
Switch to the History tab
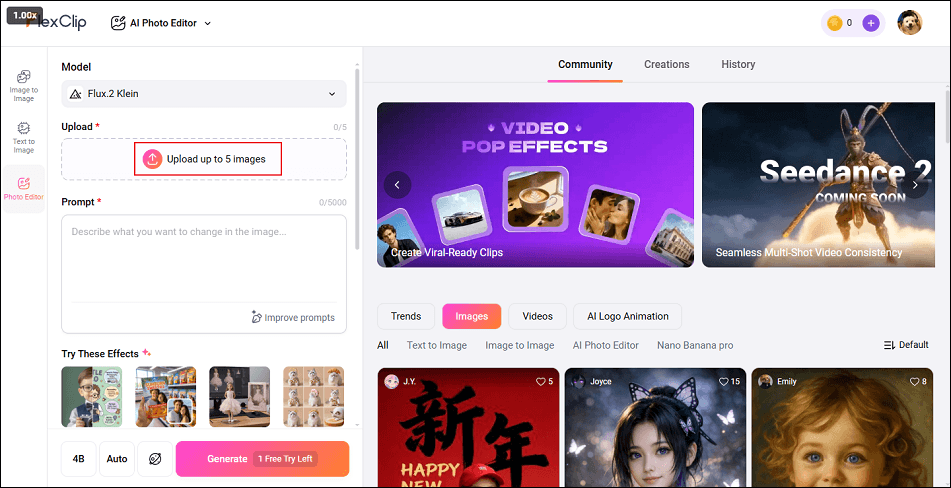point(738,64)
